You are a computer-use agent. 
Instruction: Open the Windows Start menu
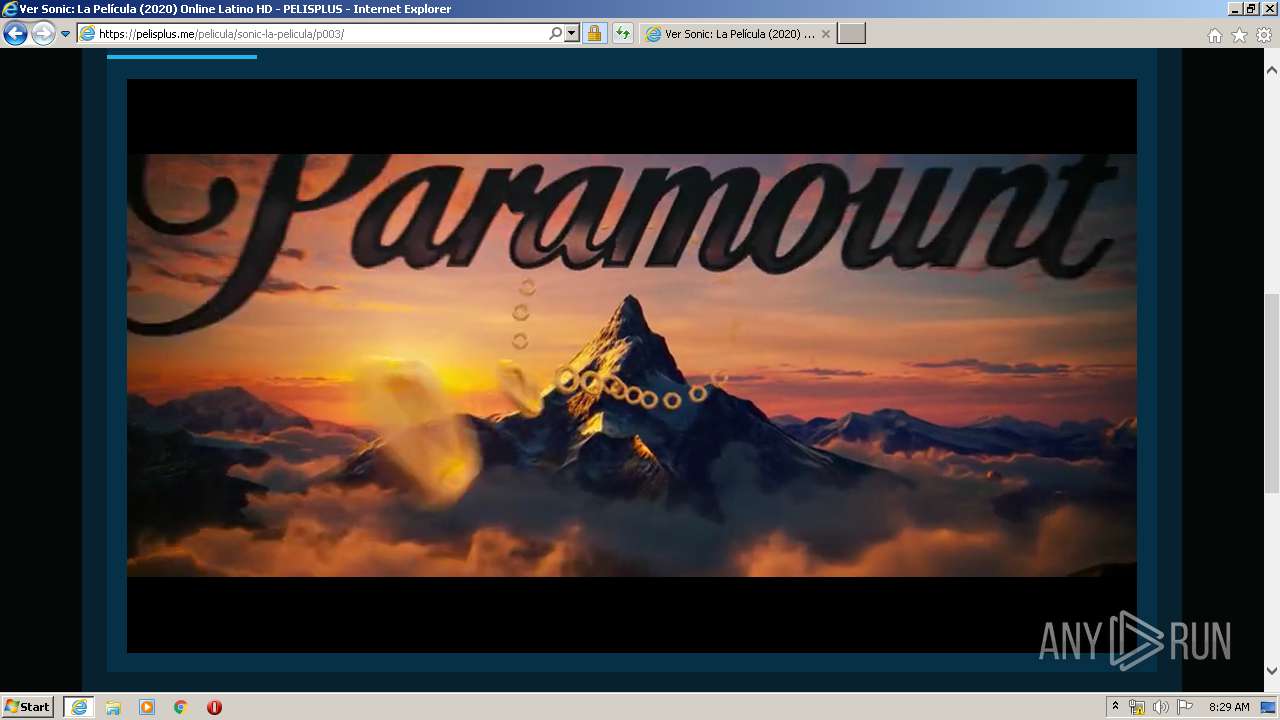click(28, 707)
